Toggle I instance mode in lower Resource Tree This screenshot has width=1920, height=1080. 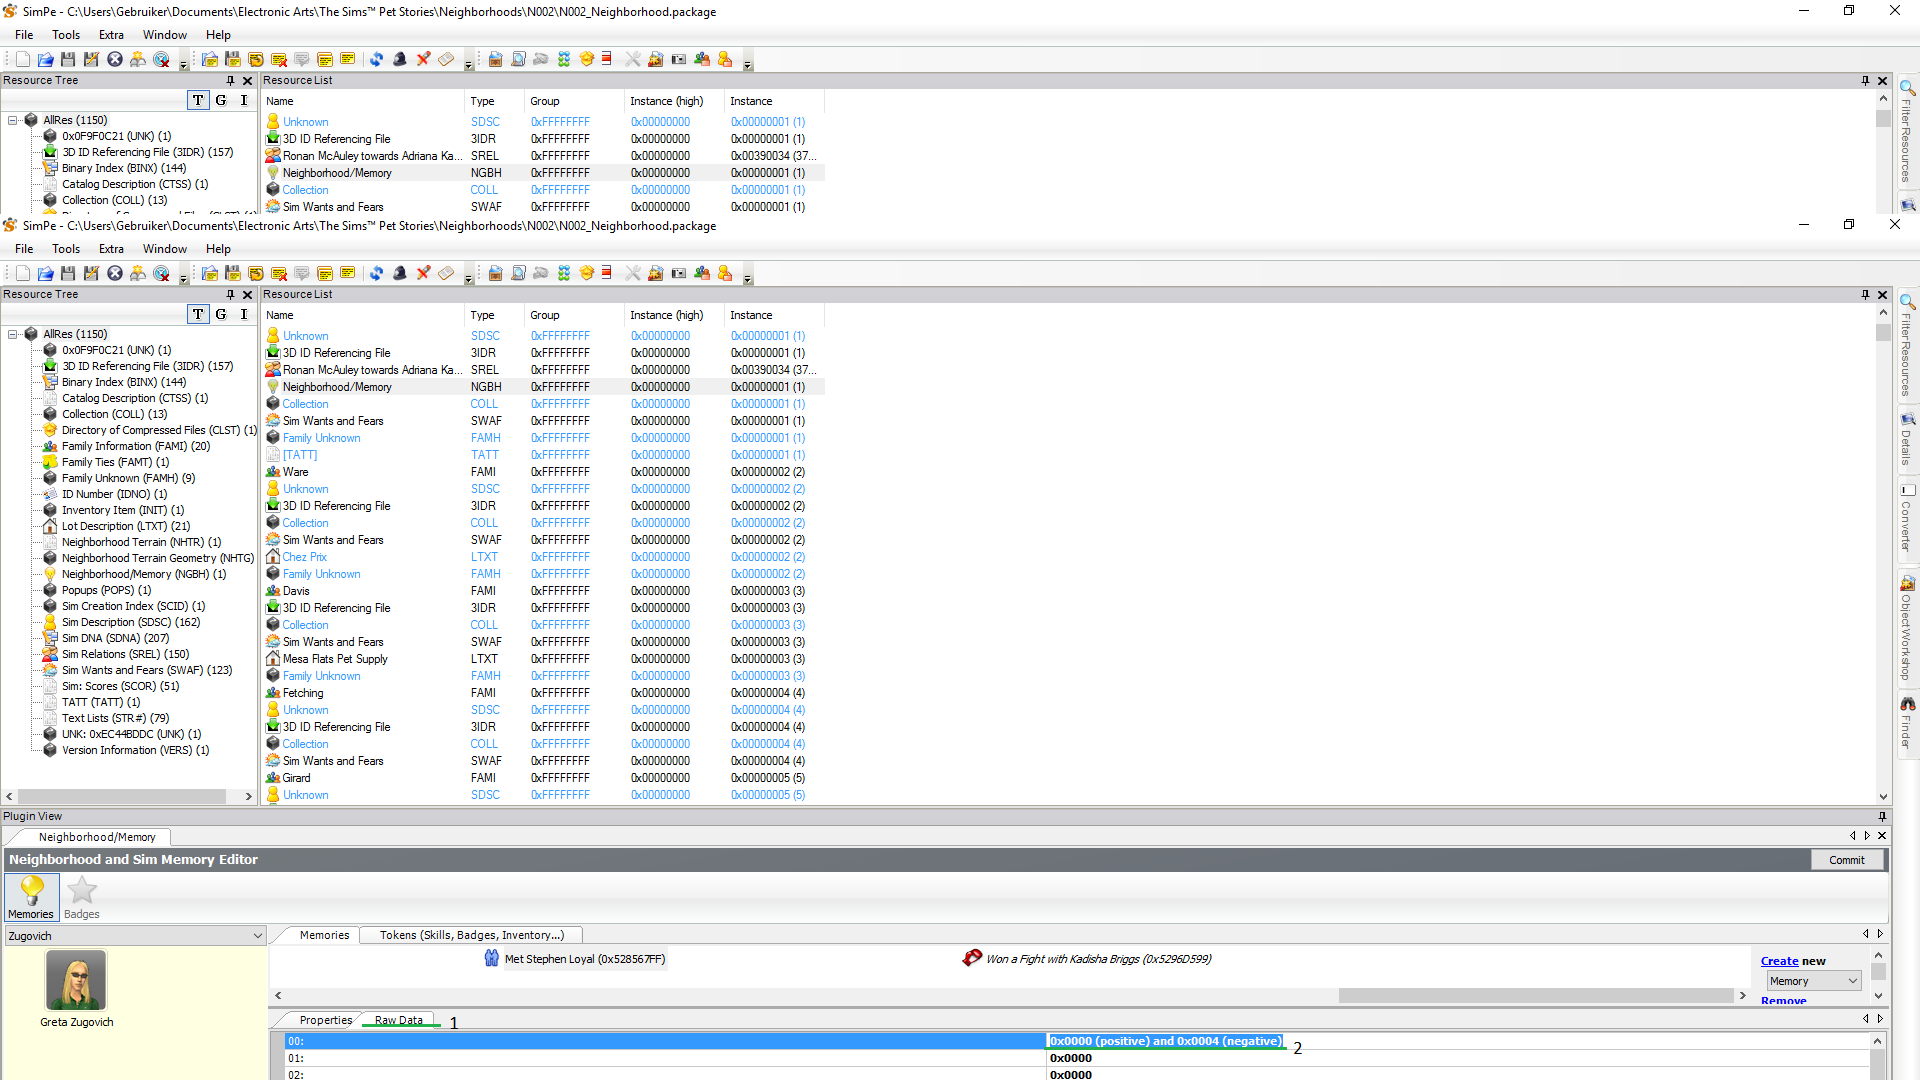[x=243, y=314]
